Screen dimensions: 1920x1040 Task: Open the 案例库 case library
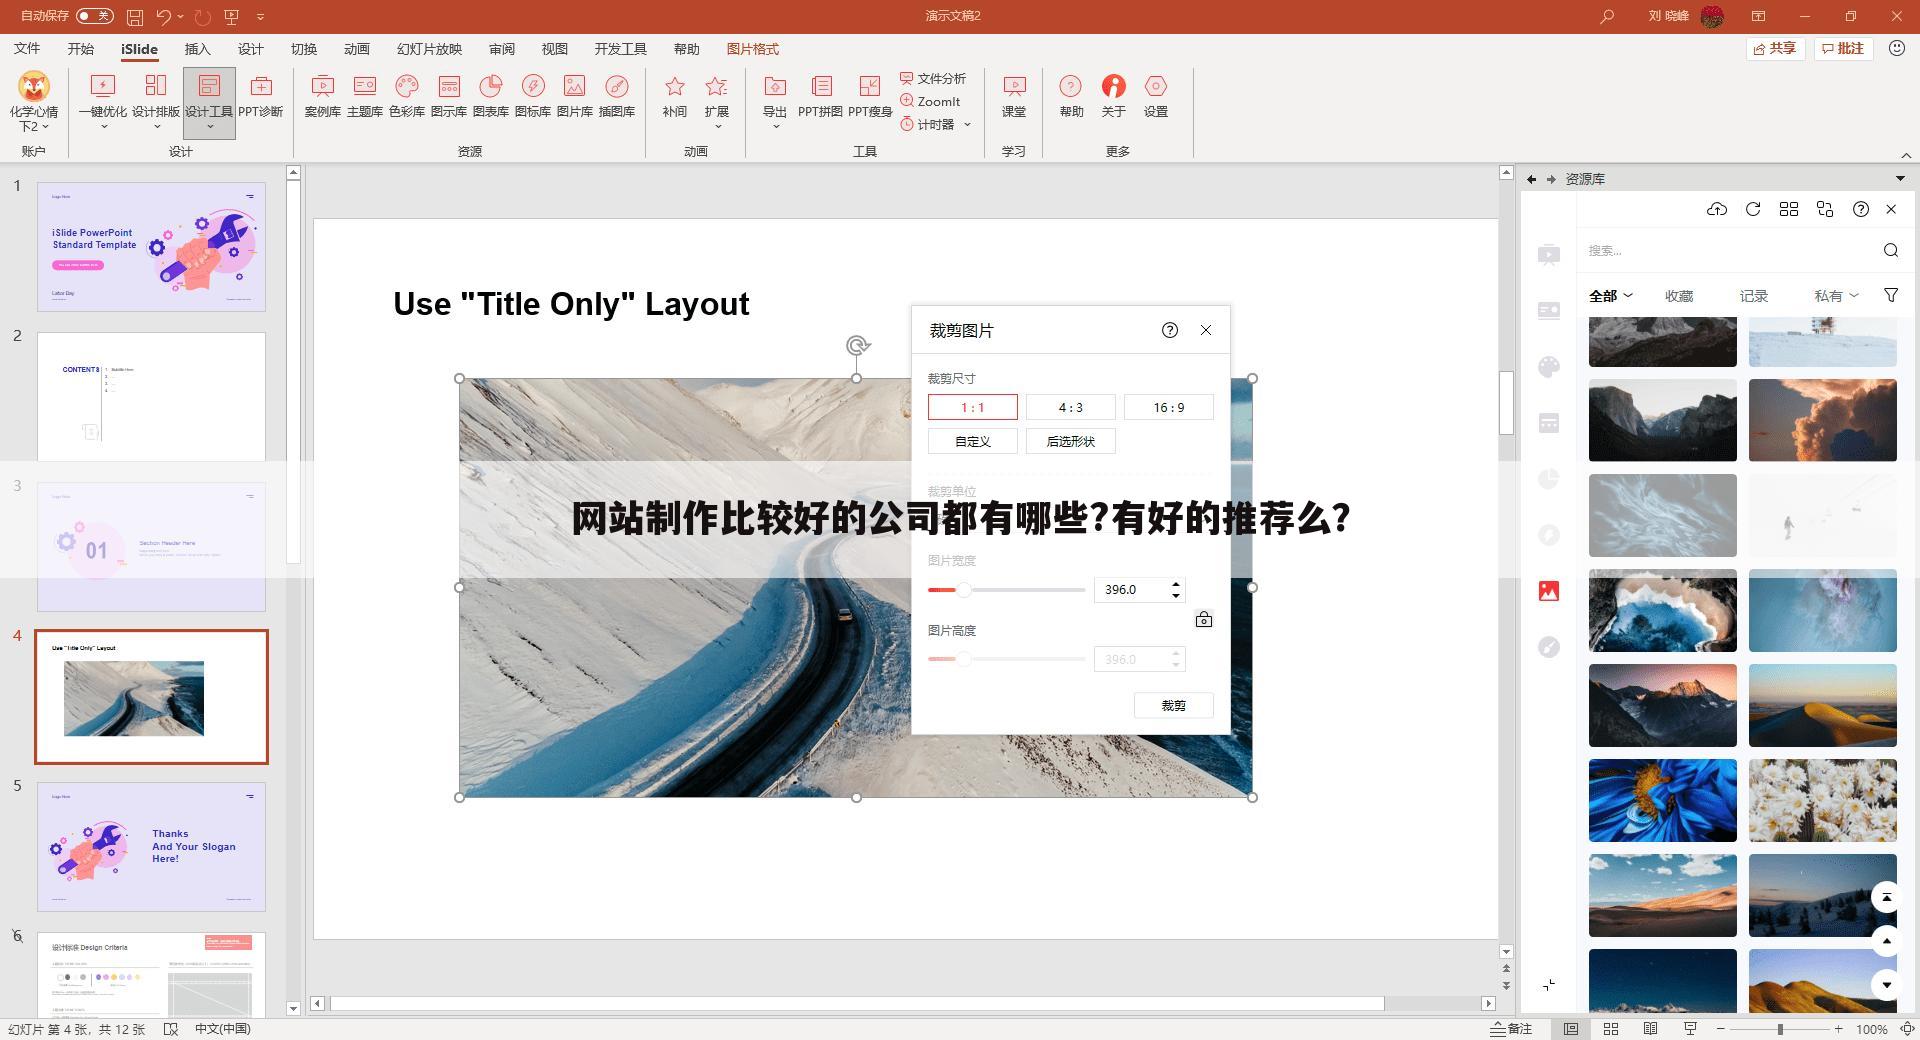tap(322, 96)
